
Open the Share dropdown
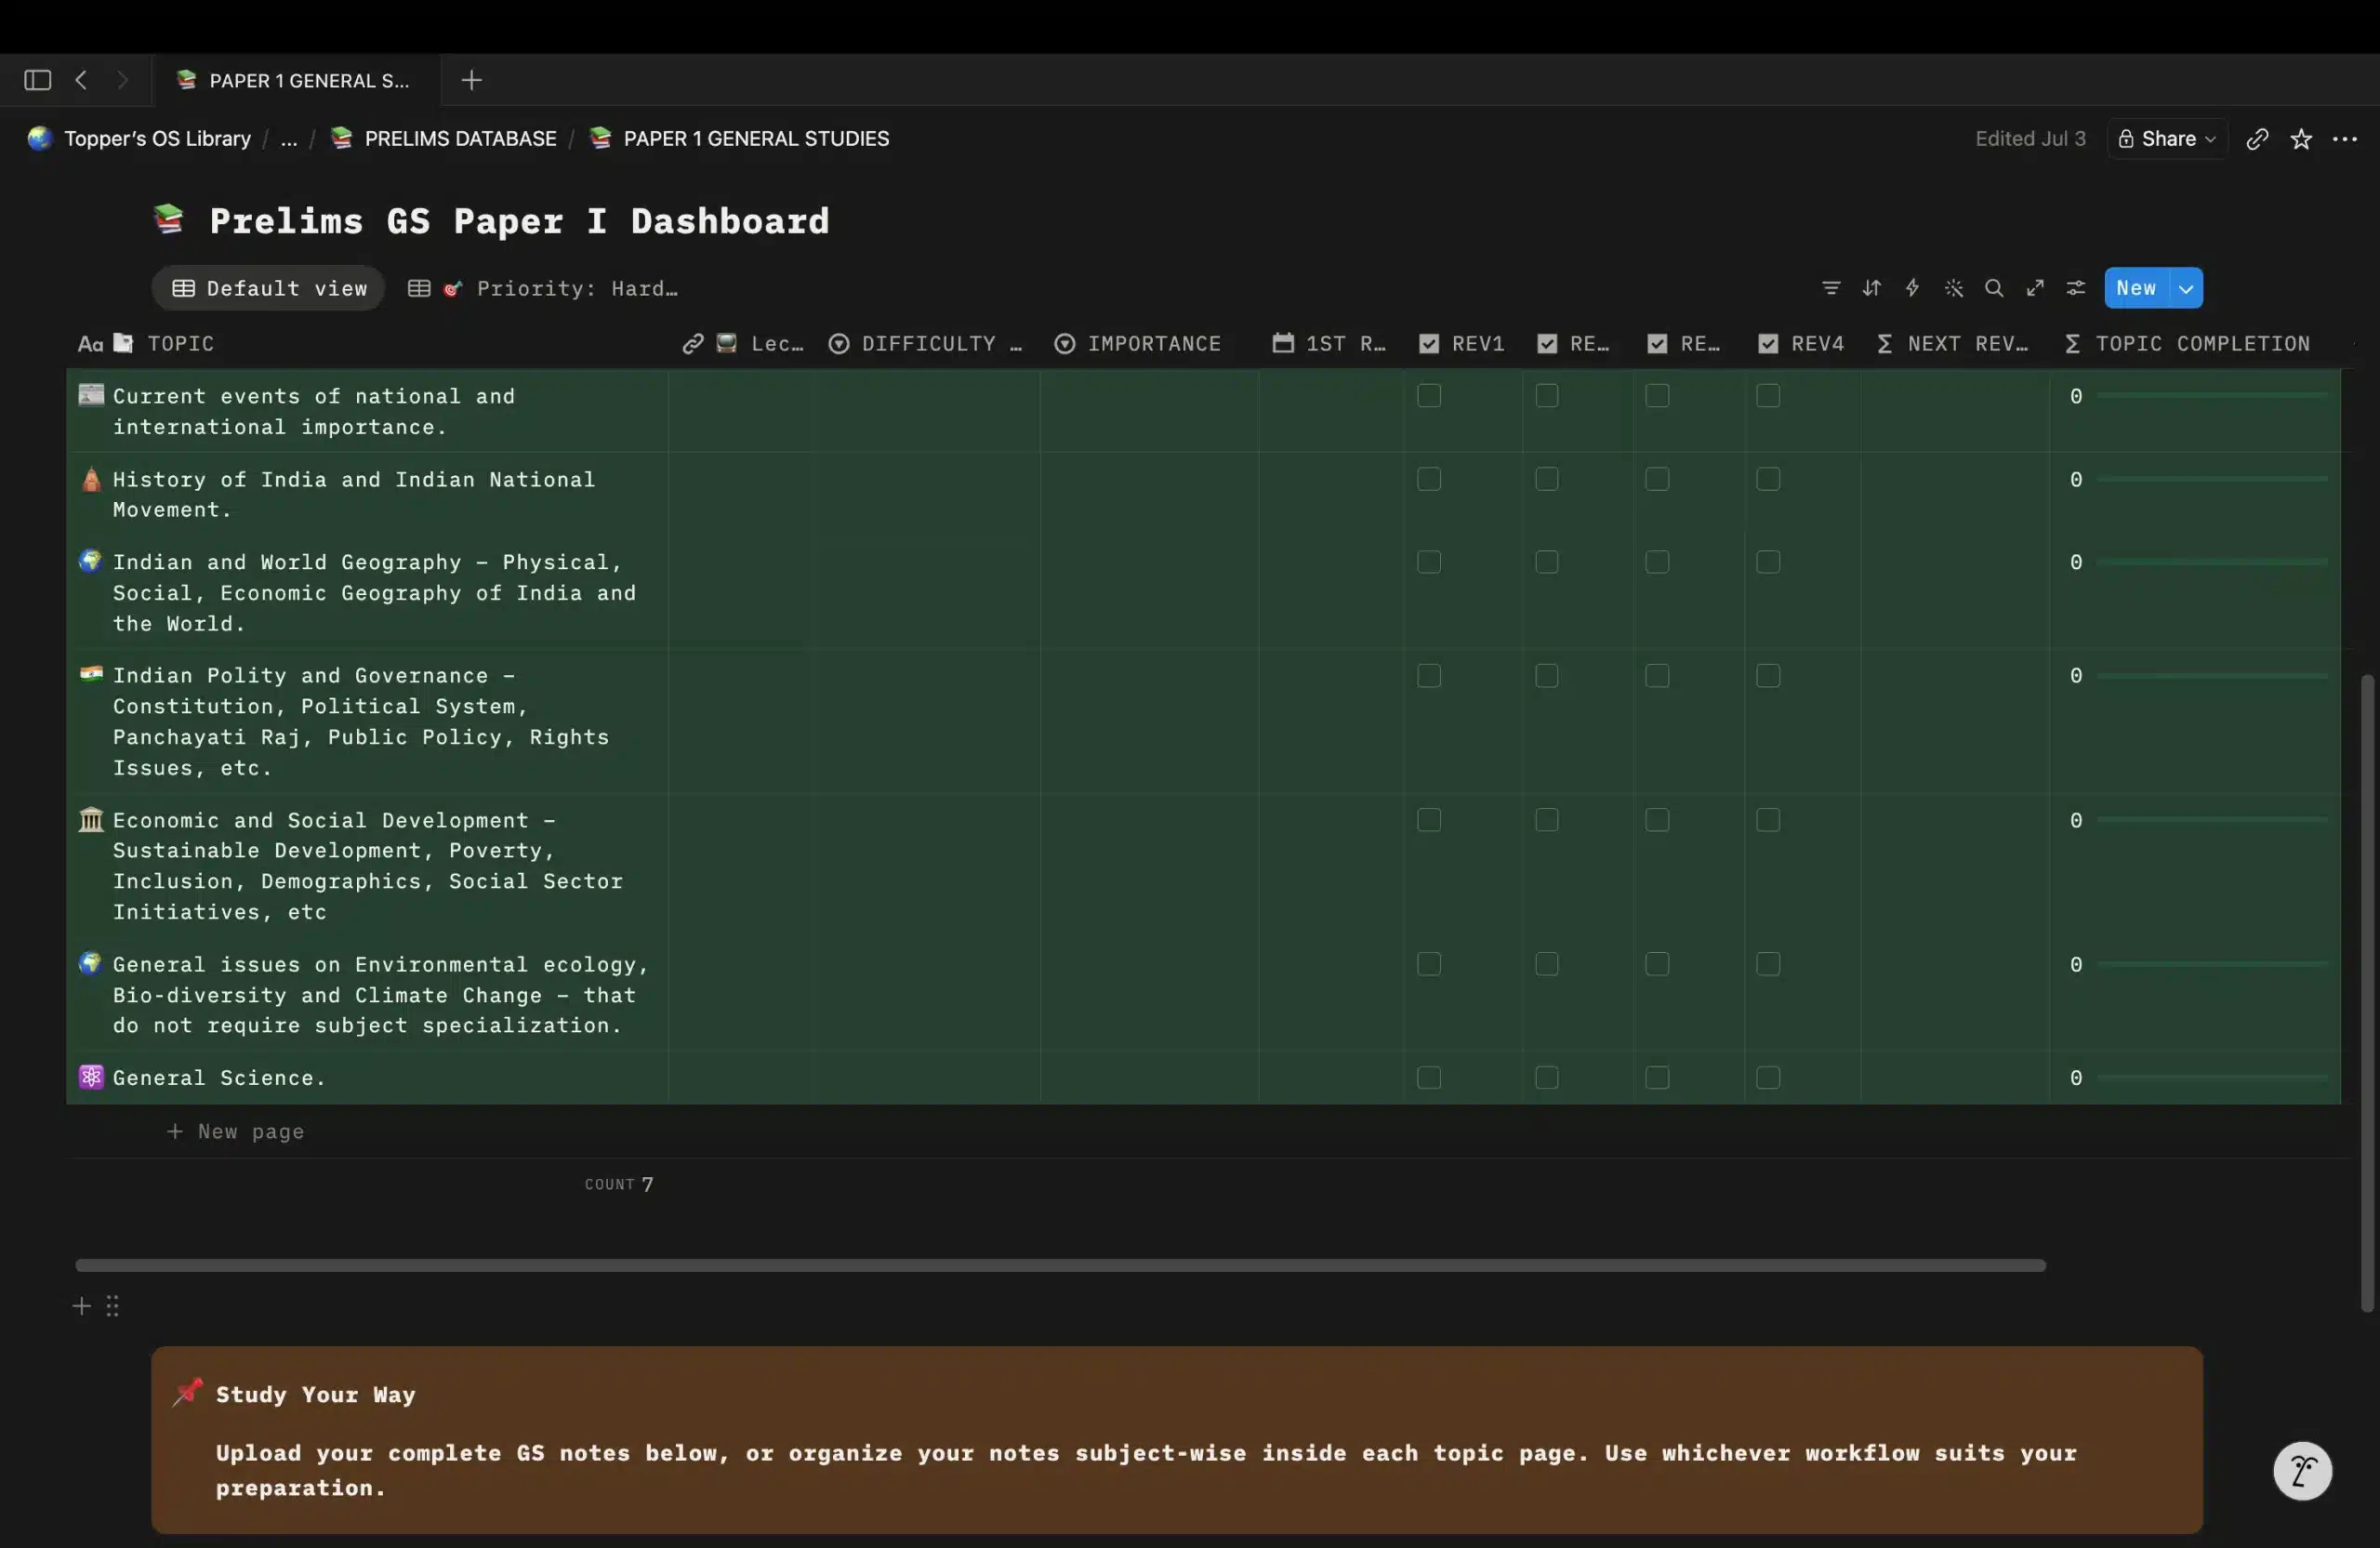pyautogui.click(x=2167, y=139)
